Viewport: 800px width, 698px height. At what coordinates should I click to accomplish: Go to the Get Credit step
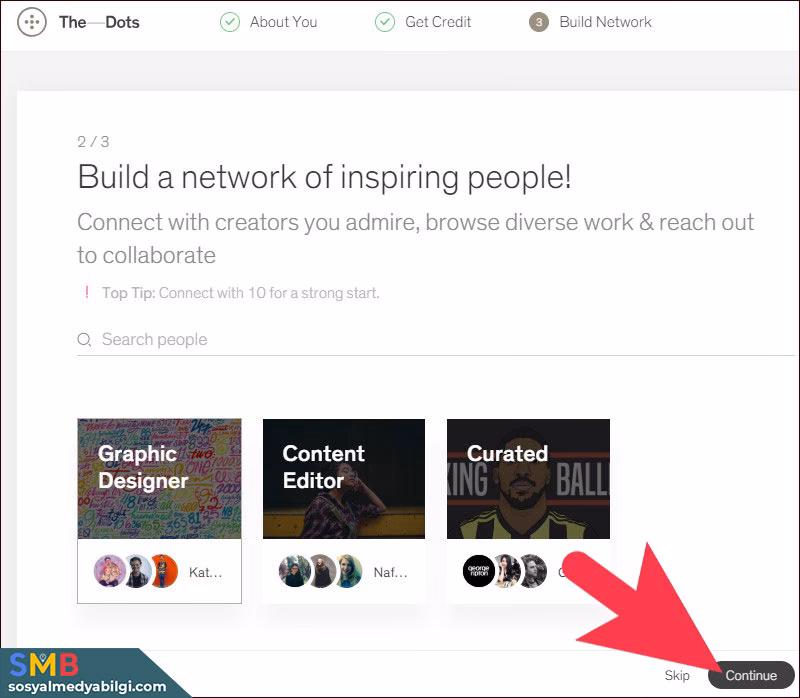438,22
